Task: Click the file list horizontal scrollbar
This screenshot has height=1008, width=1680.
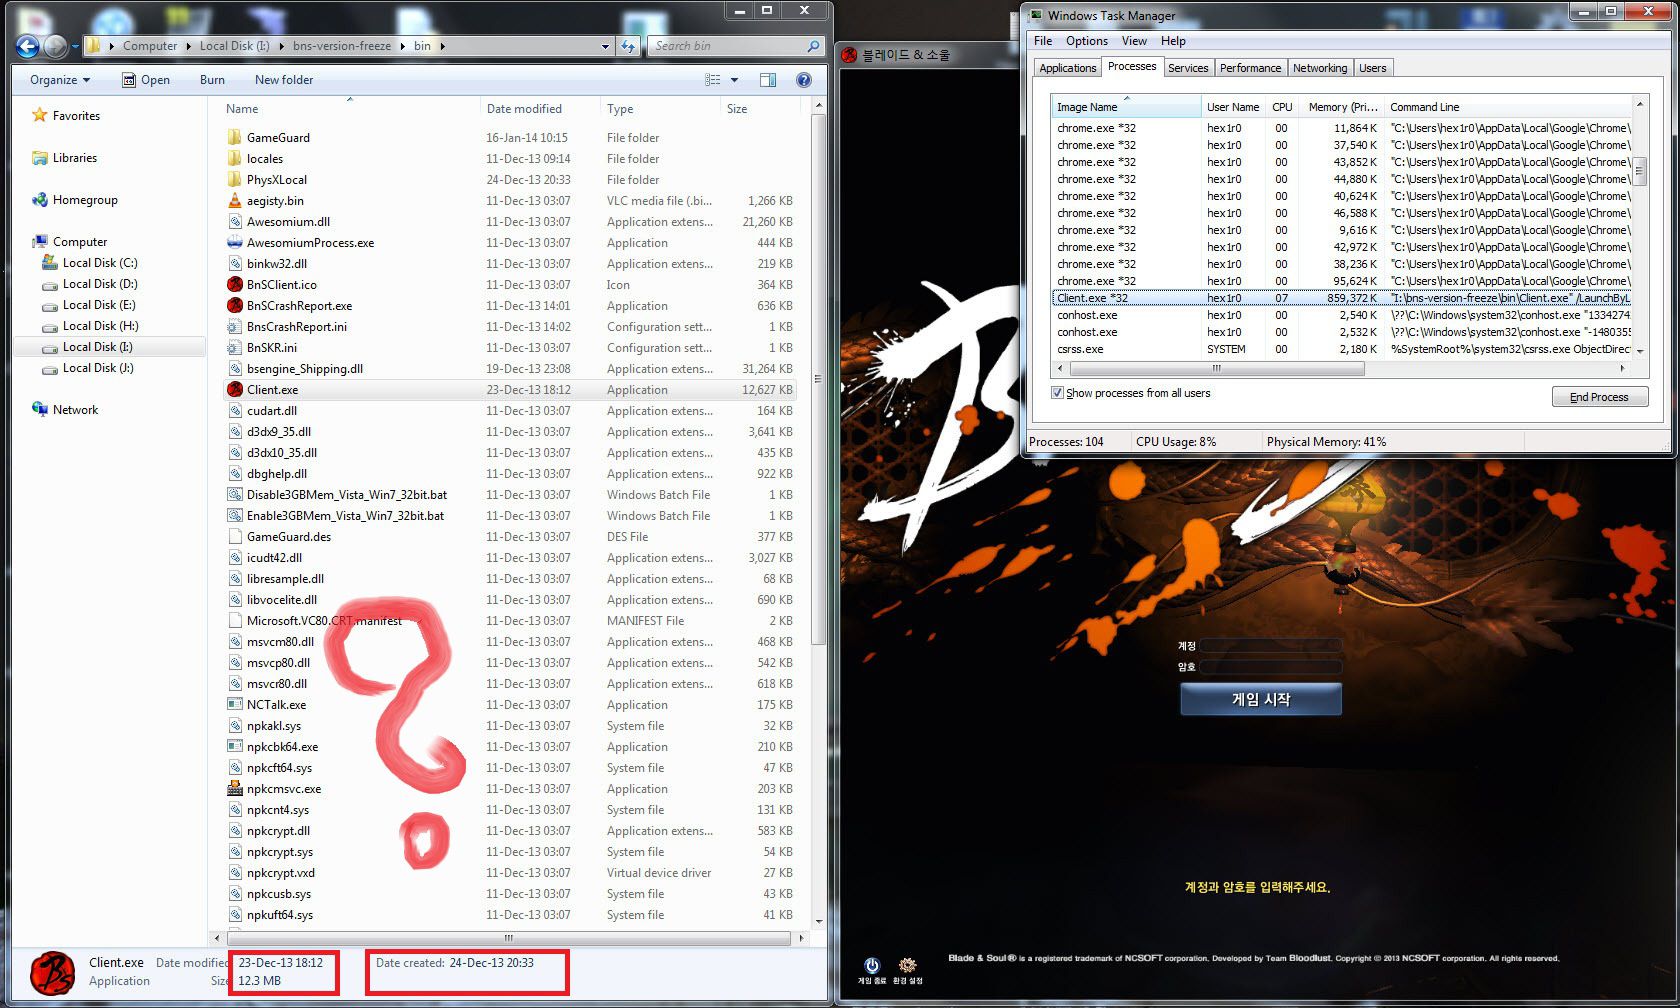Action: pos(509,938)
